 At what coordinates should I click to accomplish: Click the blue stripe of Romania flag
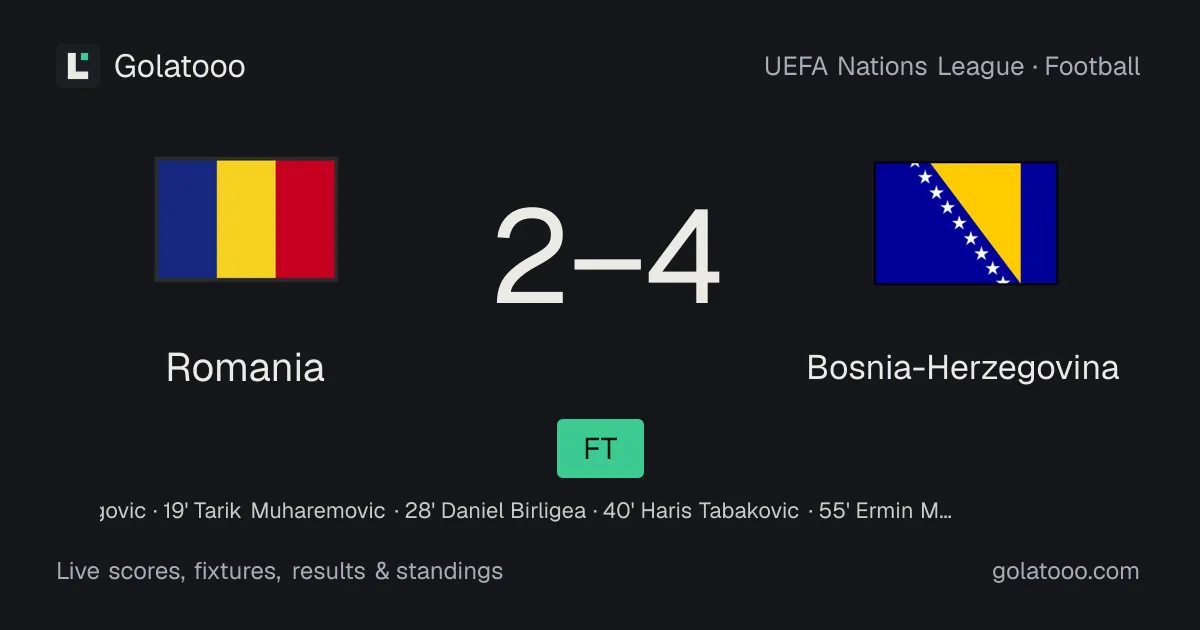coord(187,219)
